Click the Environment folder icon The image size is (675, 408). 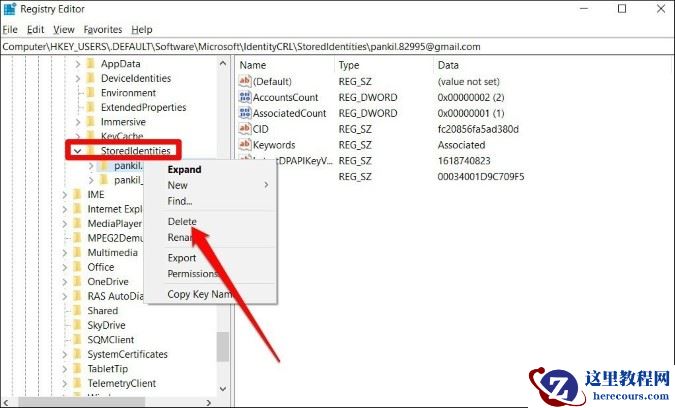(x=90, y=93)
